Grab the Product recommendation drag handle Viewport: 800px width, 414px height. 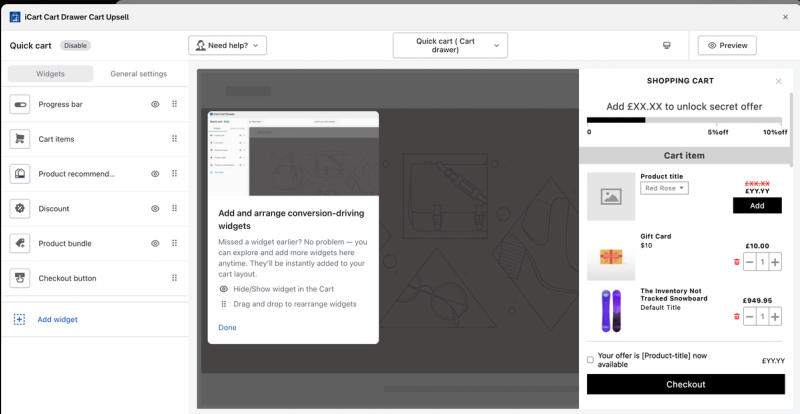(174, 174)
